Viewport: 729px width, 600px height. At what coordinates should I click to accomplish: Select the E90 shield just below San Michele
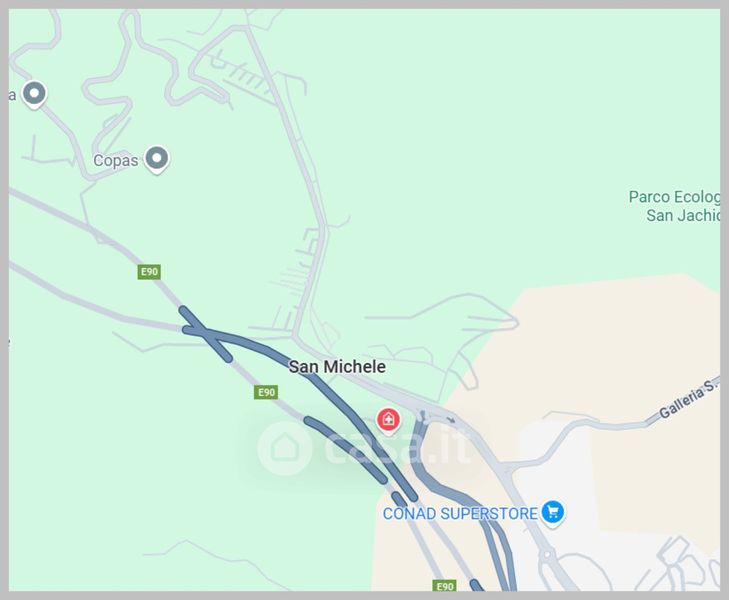click(266, 392)
